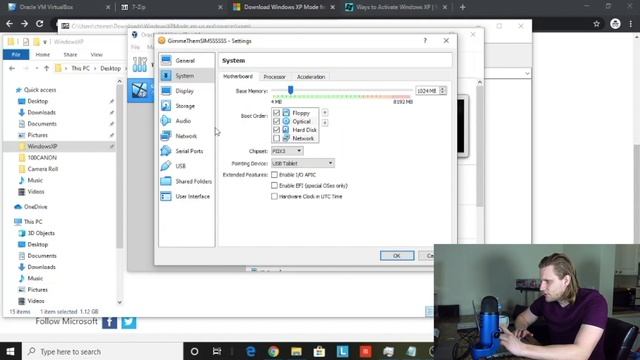Click This PC in the breadcrumb path
This screenshot has height=360, width=640.
point(80,68)
